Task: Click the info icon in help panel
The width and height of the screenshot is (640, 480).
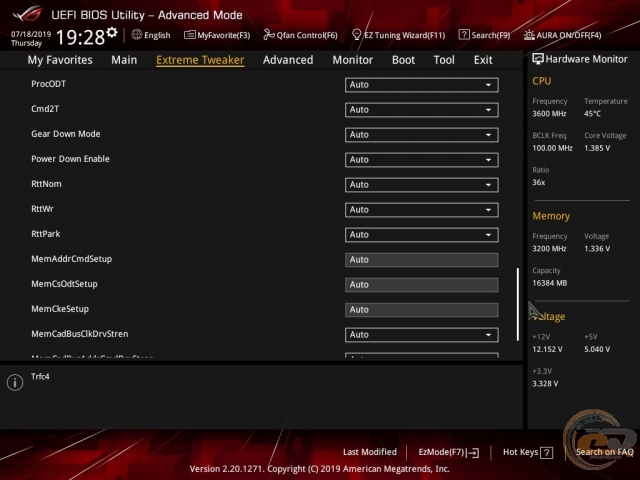Action: [15, 382]
